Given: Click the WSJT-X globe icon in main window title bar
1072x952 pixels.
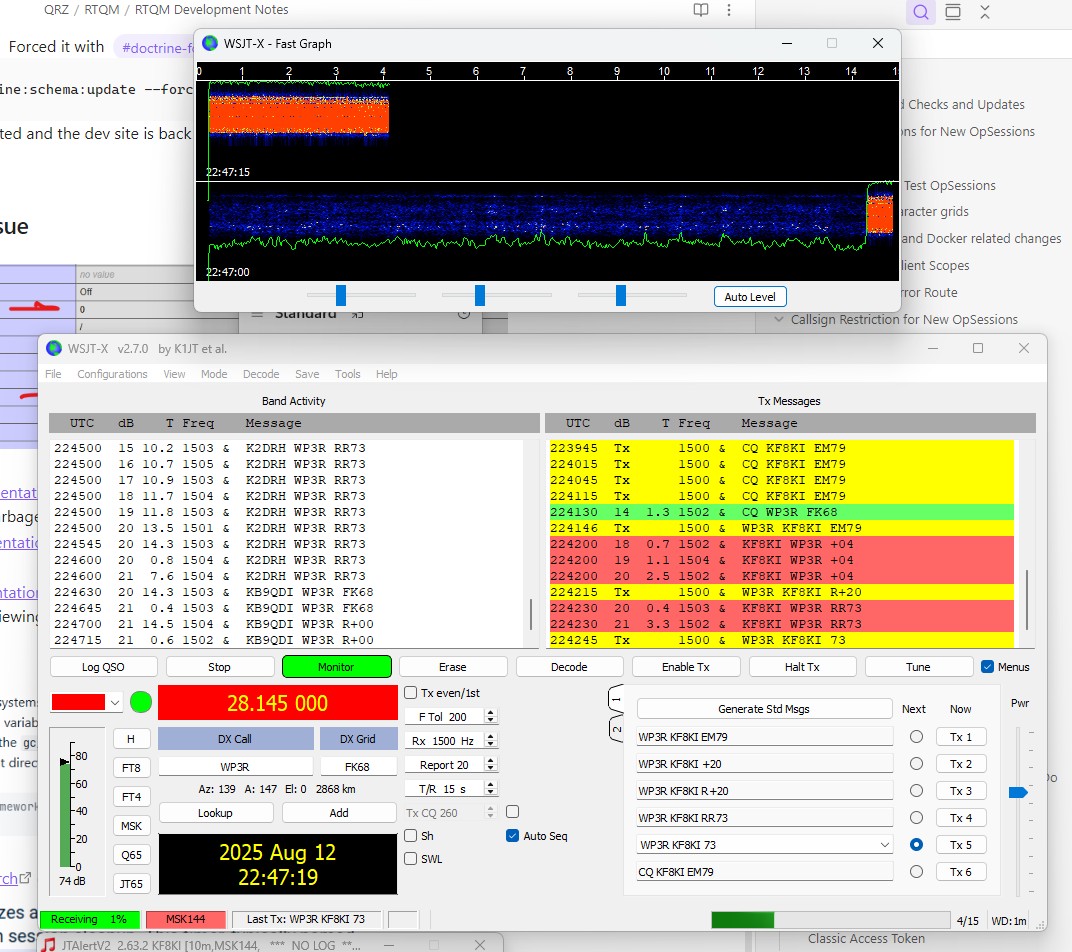Looking at the screenshot, I should (x=53, y=349).
